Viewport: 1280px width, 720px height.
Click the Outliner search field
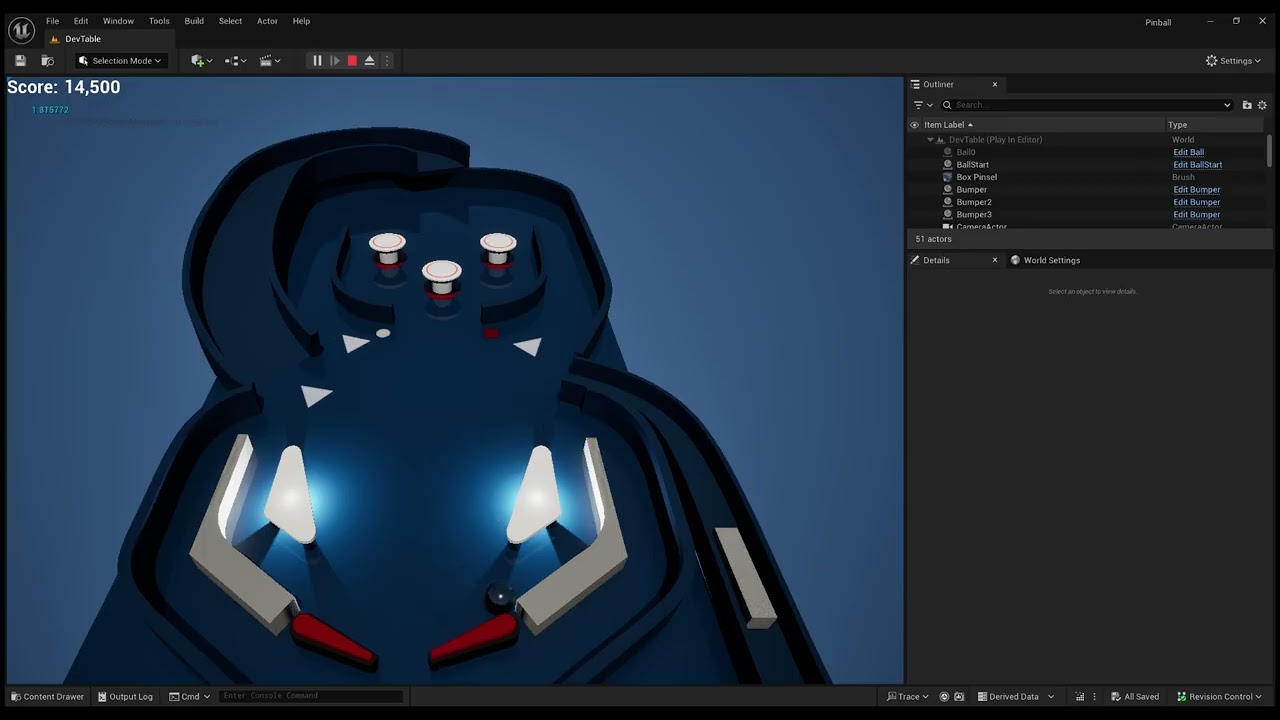1085,105
